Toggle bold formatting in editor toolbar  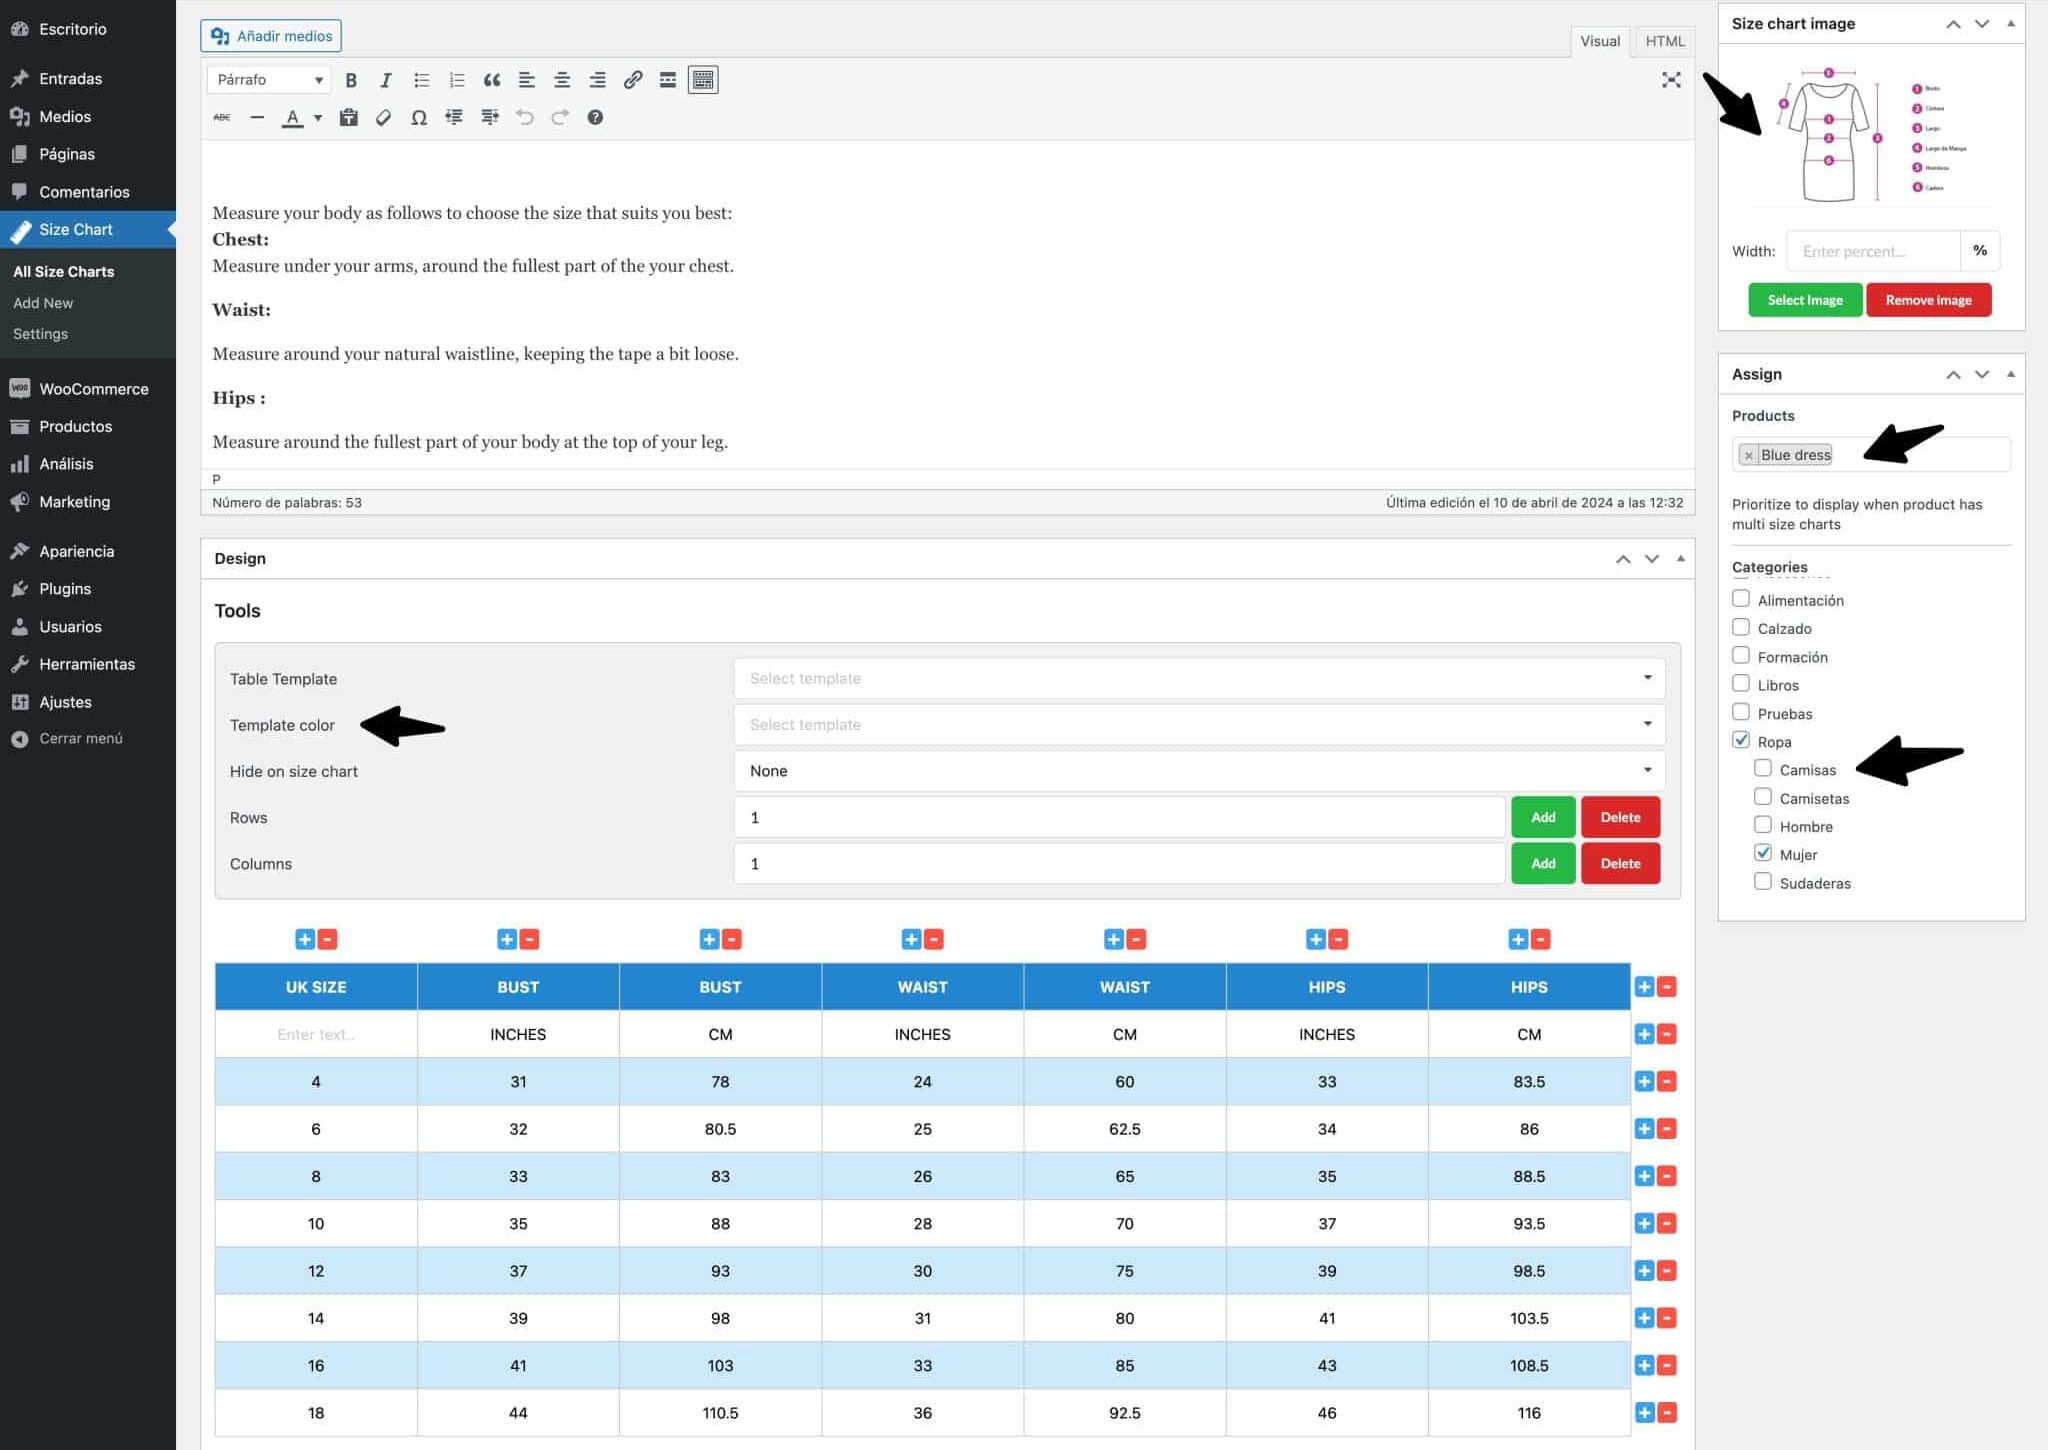(x=351, y=80)
